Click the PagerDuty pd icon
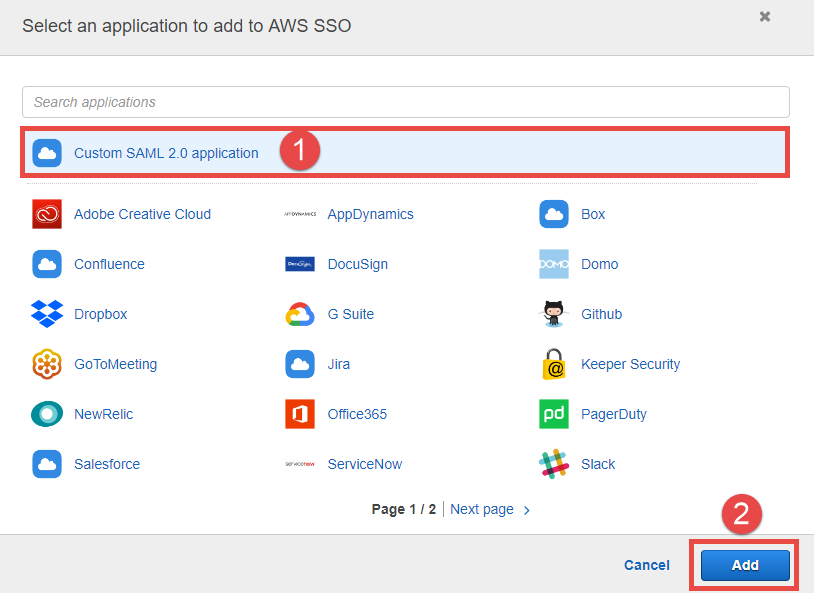The width and height of the screenshot is (814, 593). click(554, 414)
